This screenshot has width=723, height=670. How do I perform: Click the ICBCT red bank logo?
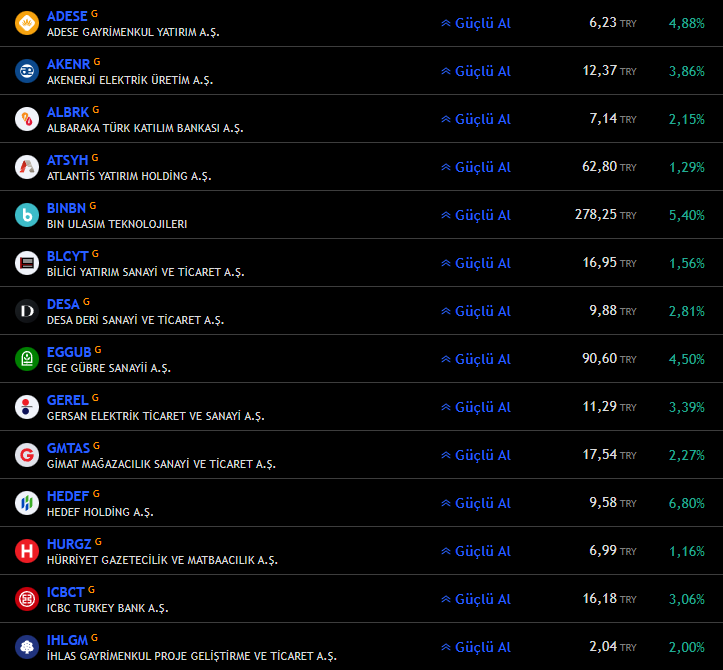tap(27, 599)
